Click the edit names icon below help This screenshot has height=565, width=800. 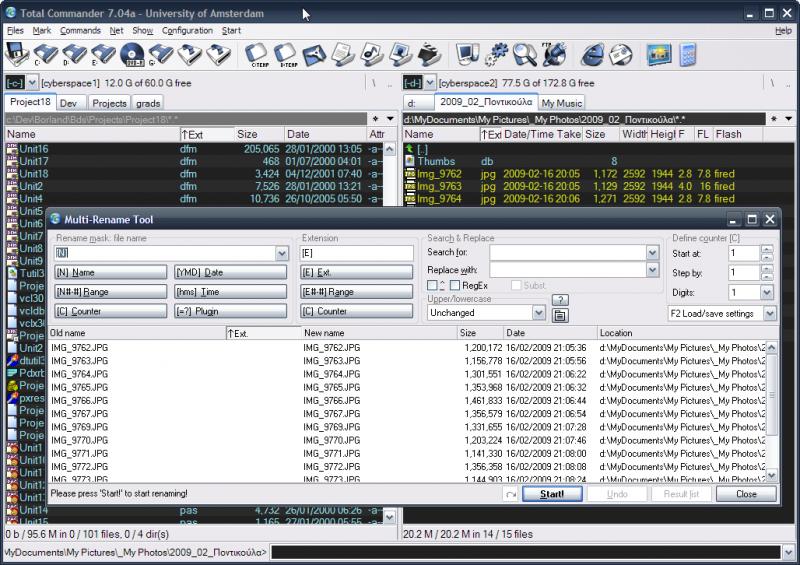point(560,315)
